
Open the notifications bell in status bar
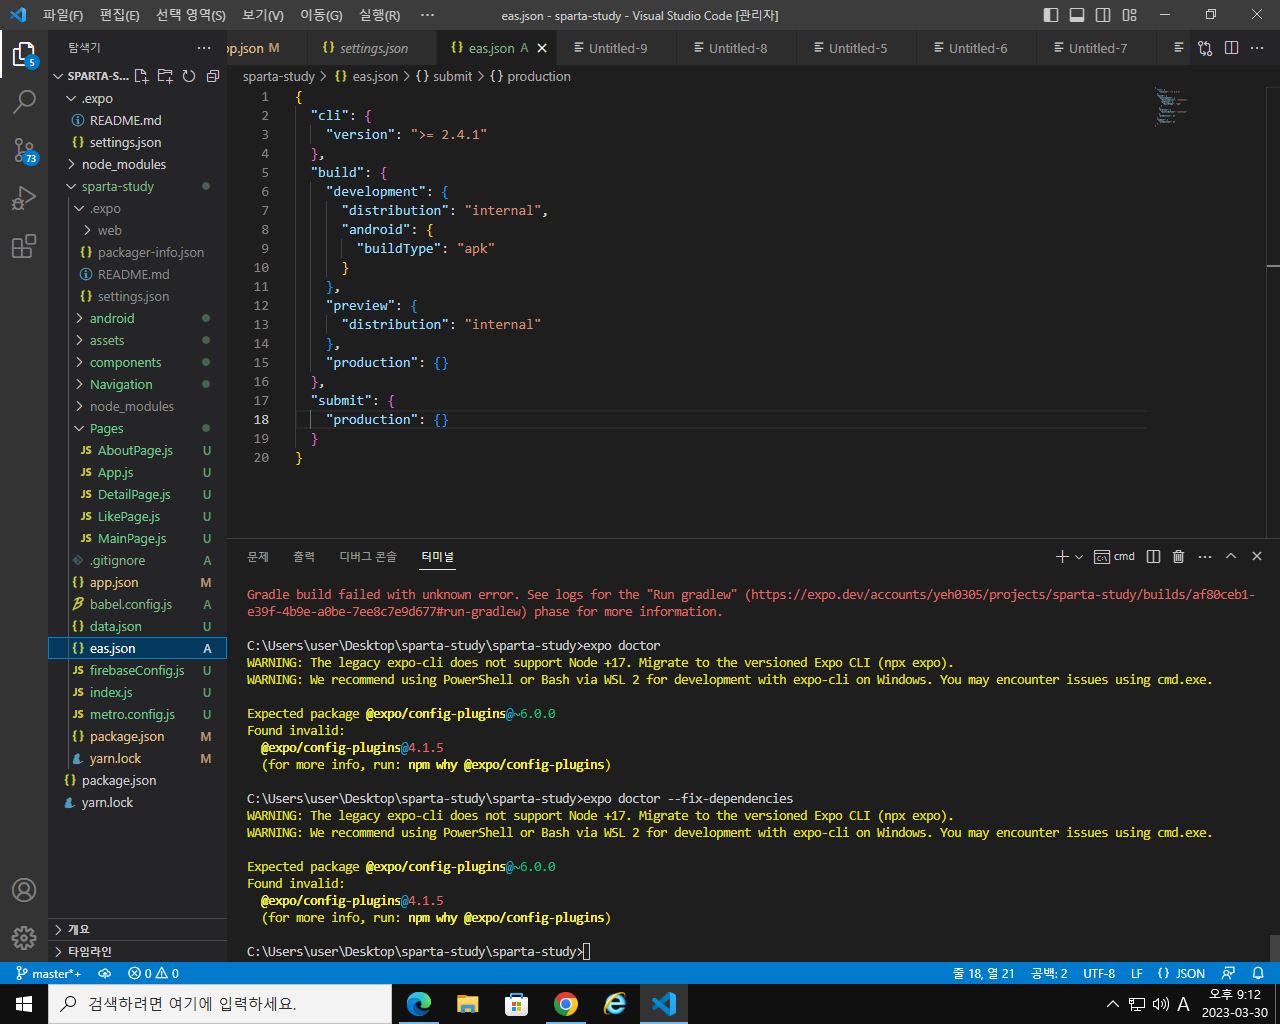[x=1259, y=973]
